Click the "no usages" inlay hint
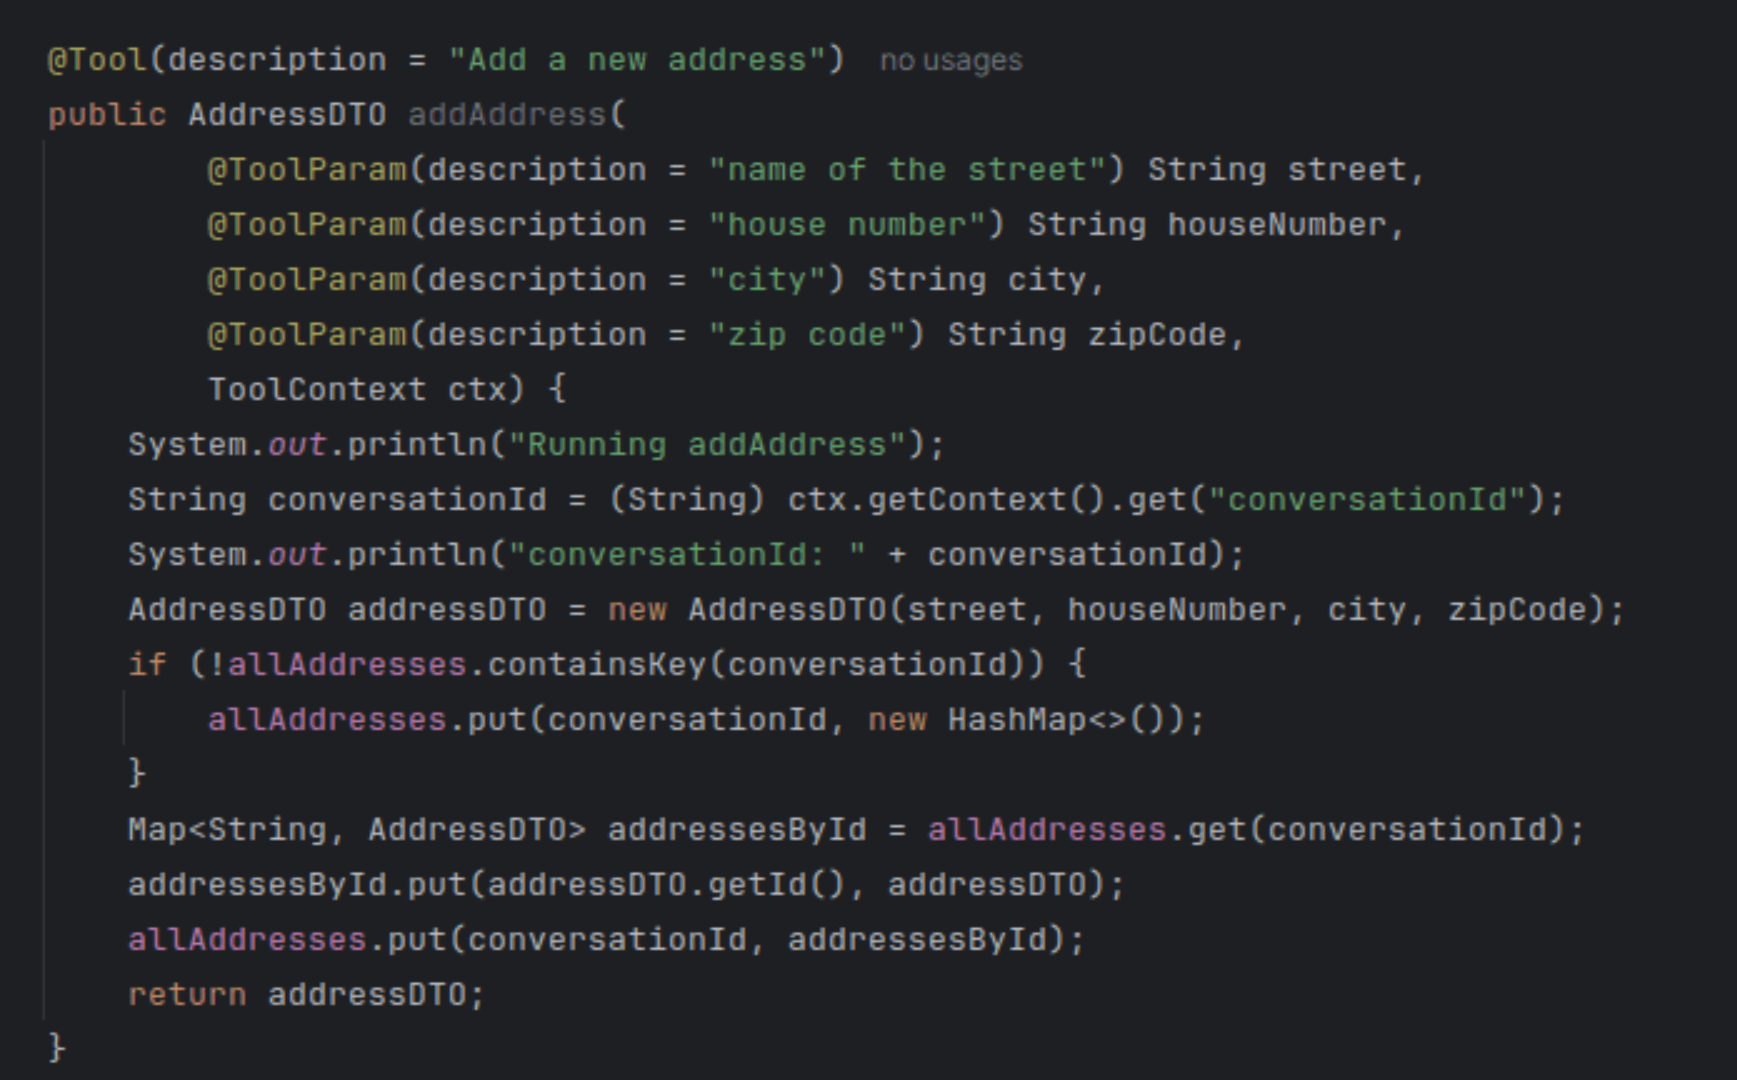Viewport: 1737px width, 1080px height. (950, 61)
